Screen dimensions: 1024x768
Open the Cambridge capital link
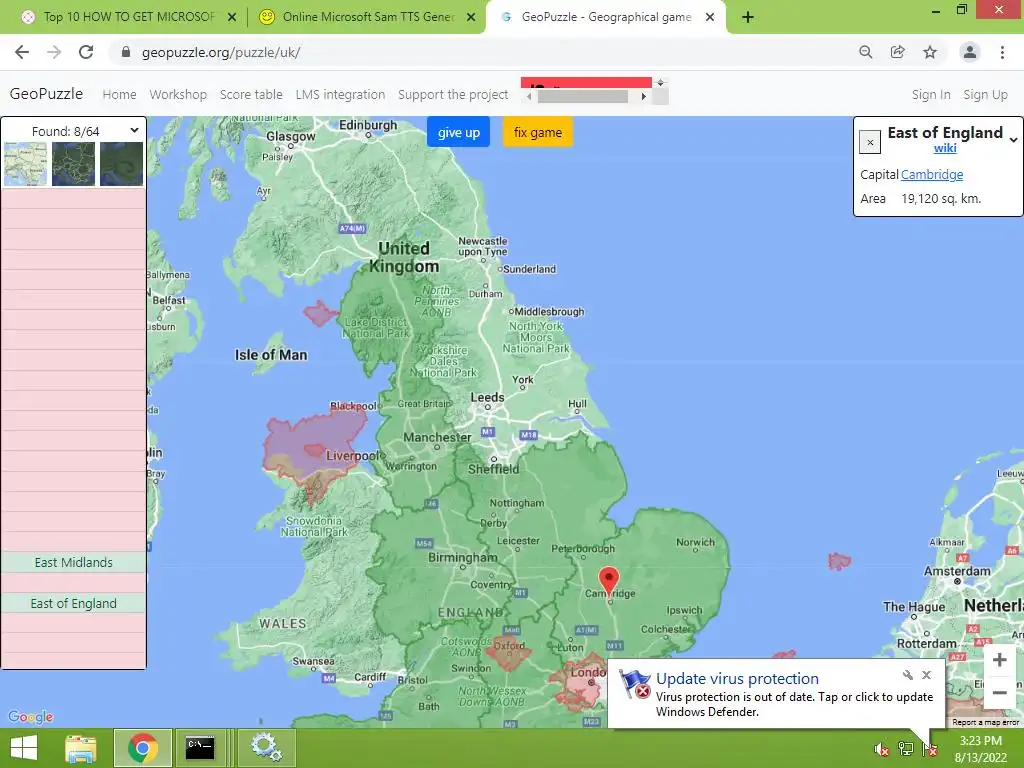point(932,174)
